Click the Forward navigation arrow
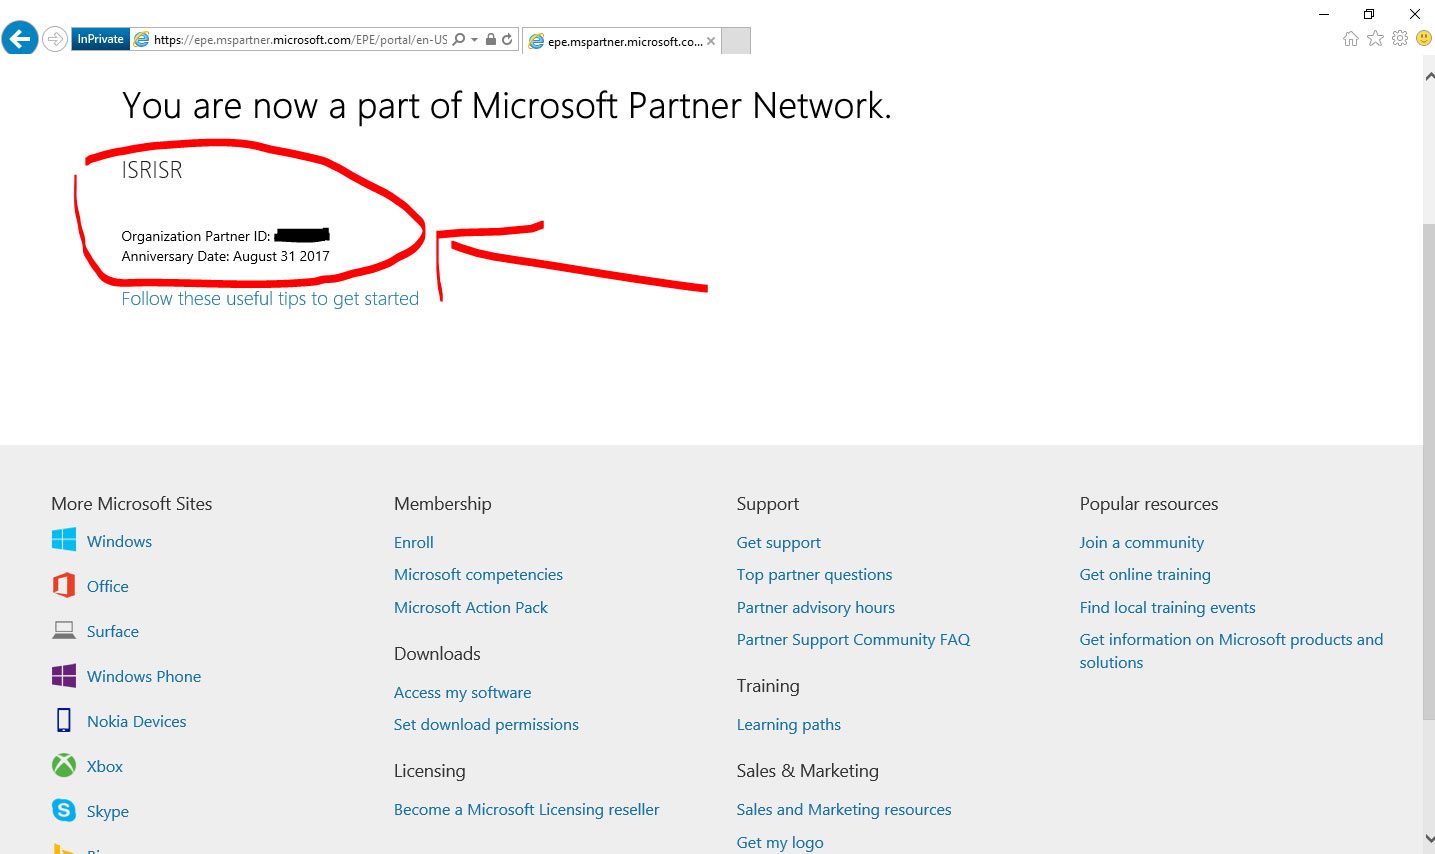 55,40
